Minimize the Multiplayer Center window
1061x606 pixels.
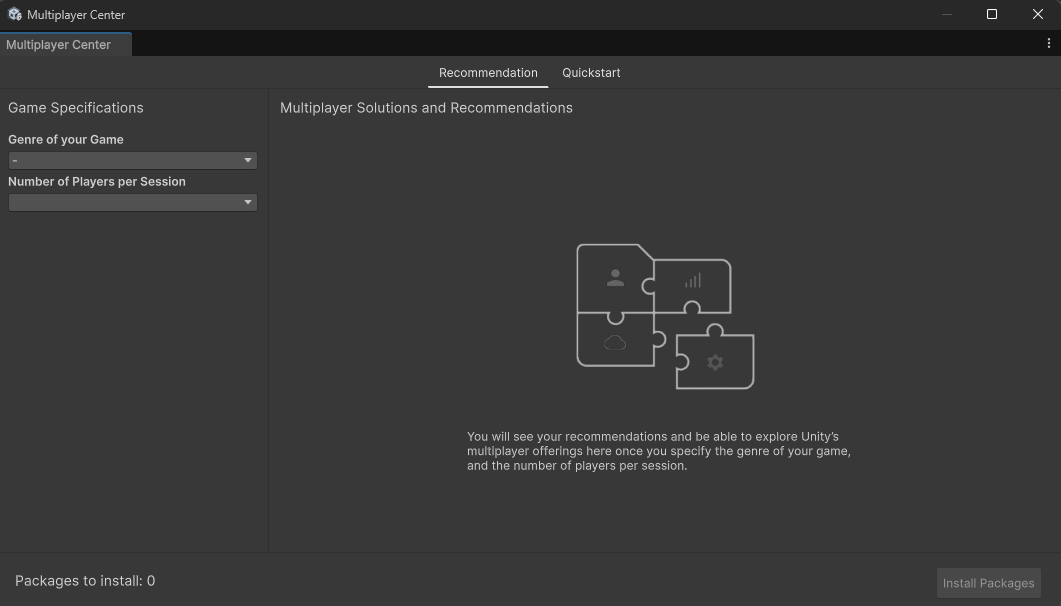(x=947, y=14)
